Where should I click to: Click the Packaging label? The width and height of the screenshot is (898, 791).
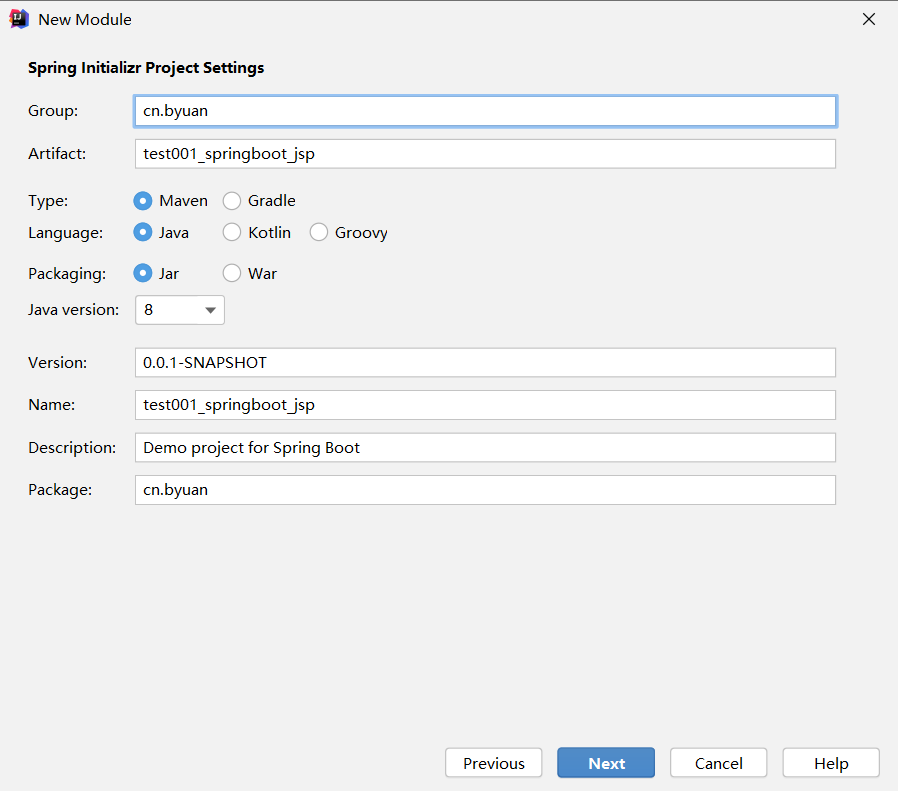[x=67, y=274]
